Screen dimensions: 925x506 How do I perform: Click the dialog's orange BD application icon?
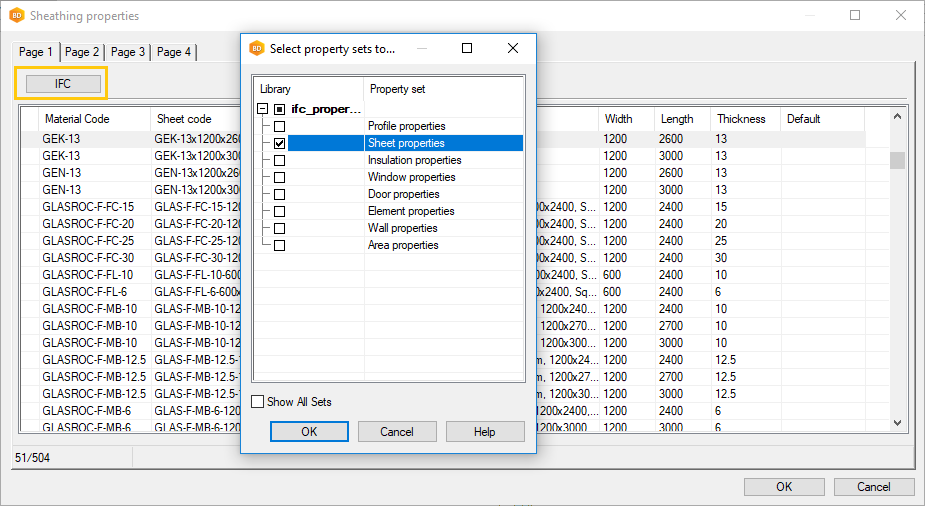point(257,48)
